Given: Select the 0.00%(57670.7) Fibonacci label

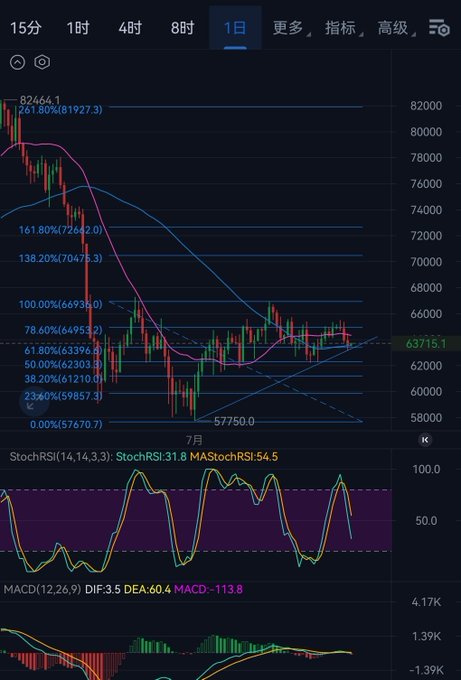Looking at the screenshot, I should 66,424.
